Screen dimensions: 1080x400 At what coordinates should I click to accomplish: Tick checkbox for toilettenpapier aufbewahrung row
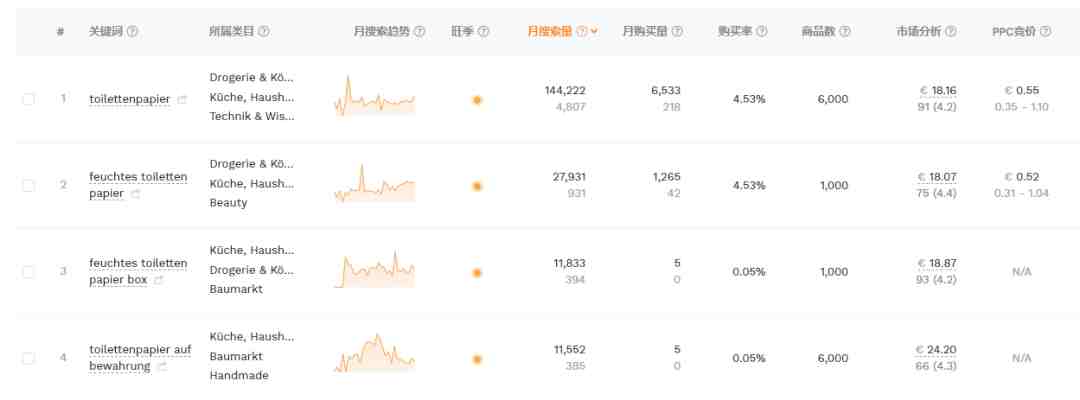coord(28,358)
